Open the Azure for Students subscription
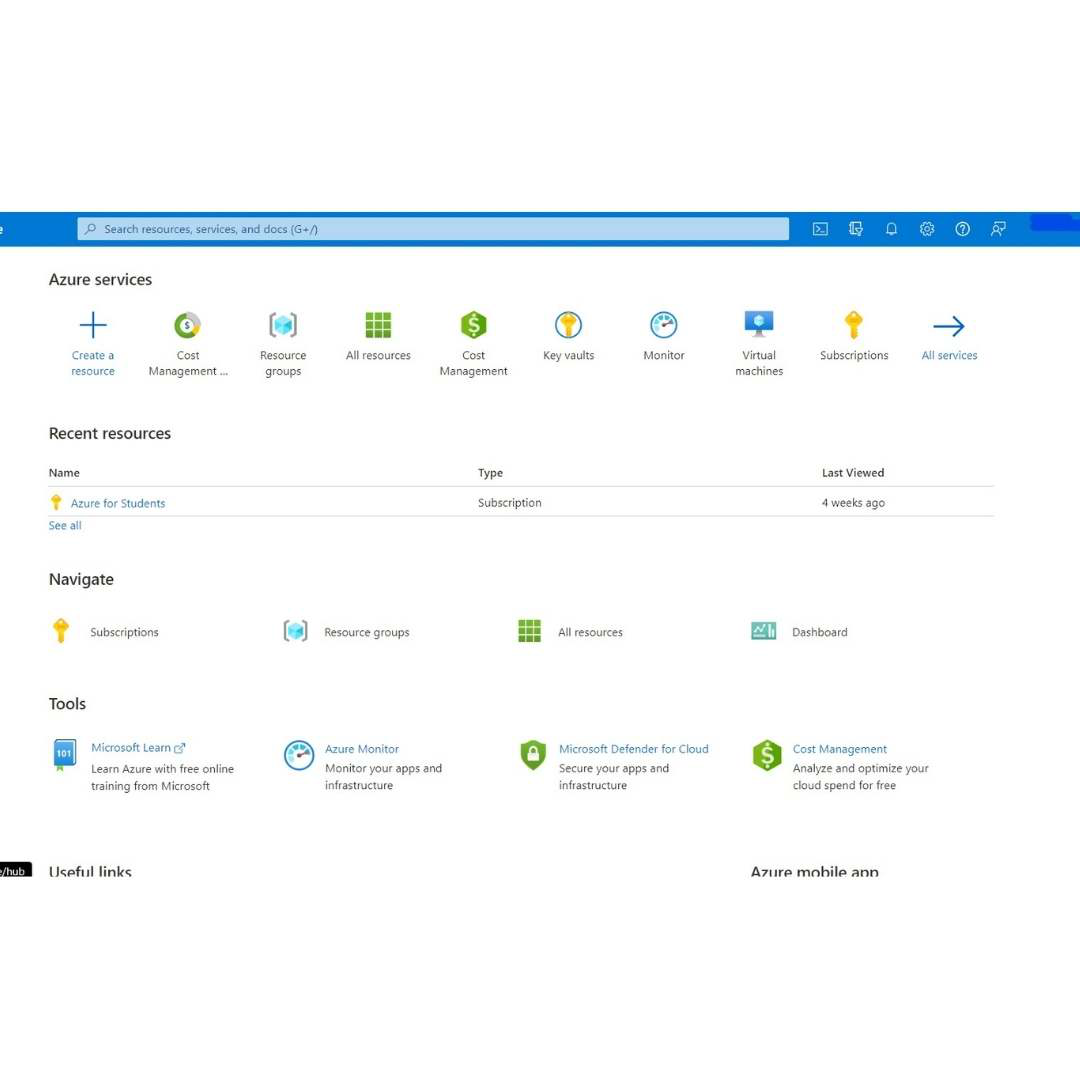This screenshot has height=1080, width=1080. click(118, 503)
